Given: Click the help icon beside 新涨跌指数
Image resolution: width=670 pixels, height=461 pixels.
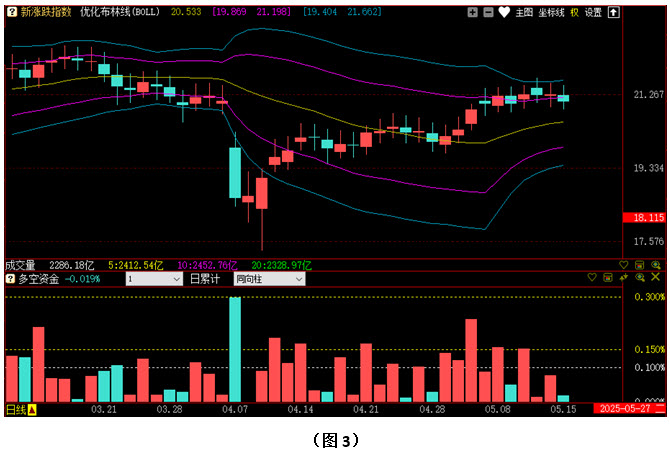Looking at the screenshot, I should (12, 12).
